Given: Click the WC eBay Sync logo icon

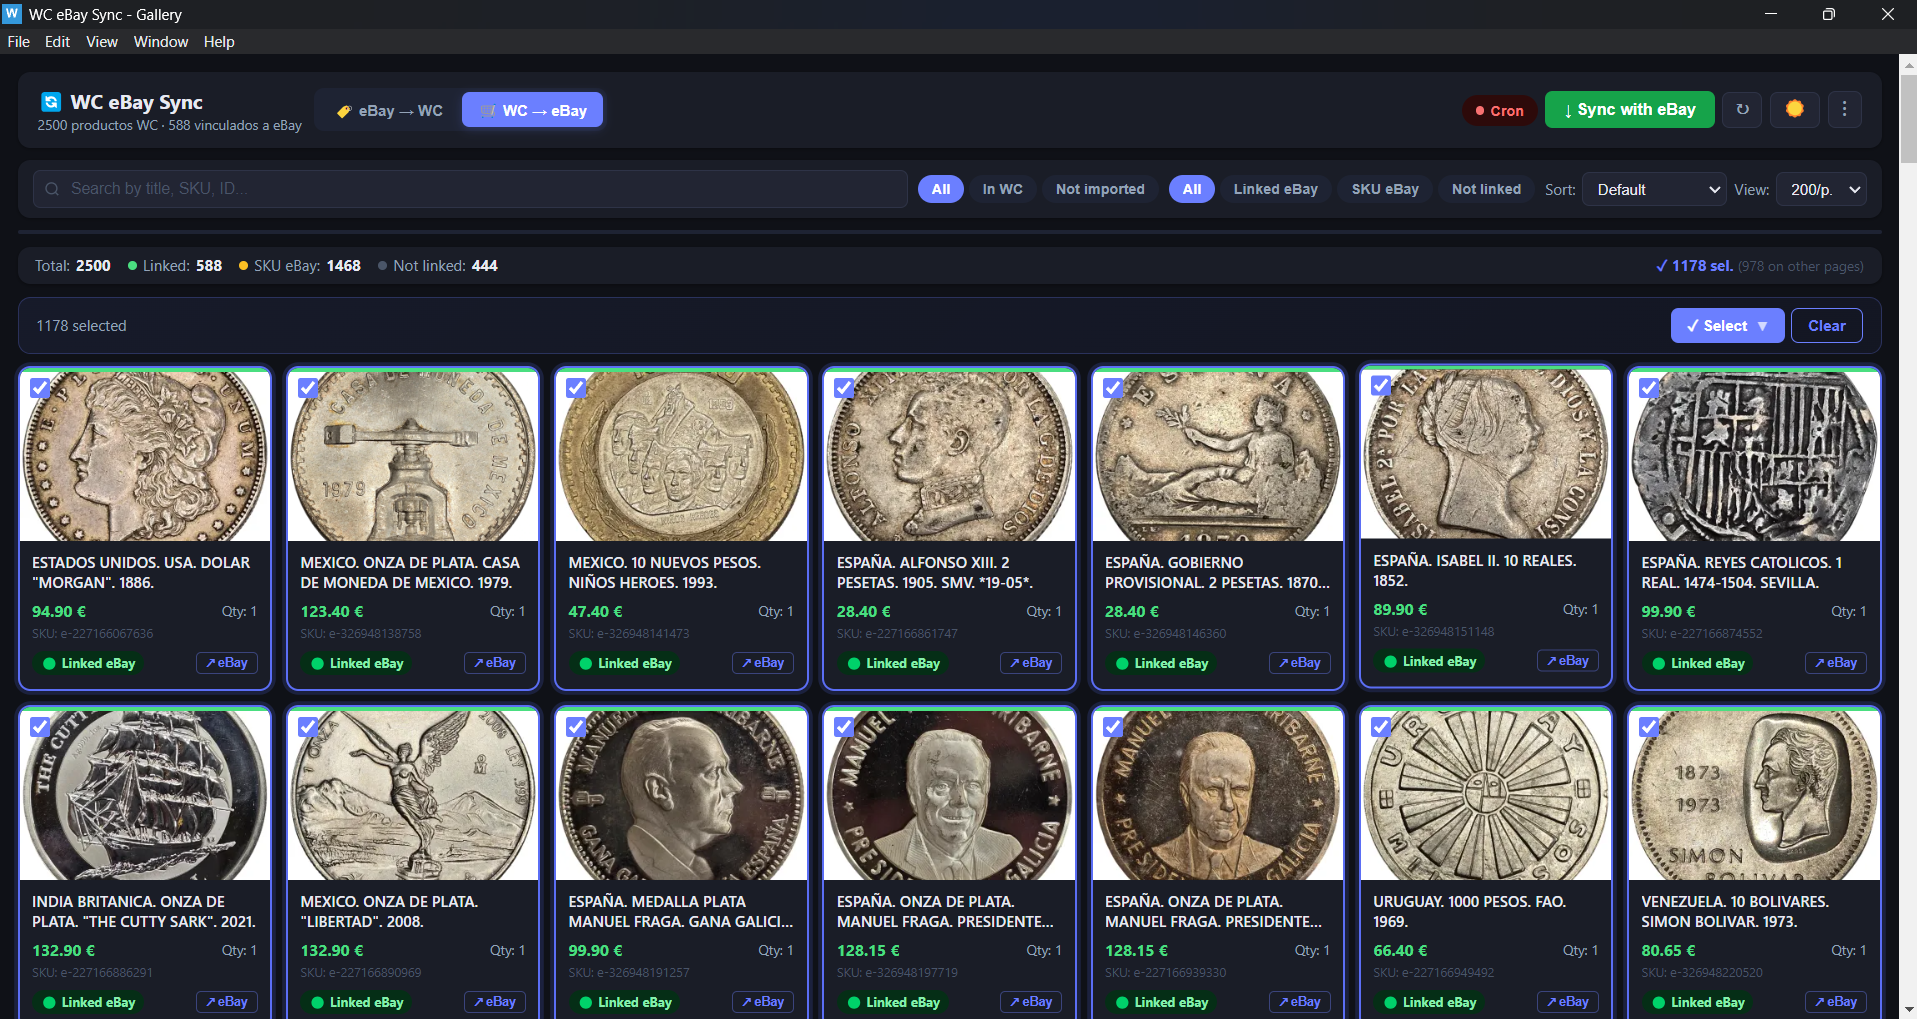Looking at the screenshot, I should point(50,102).
